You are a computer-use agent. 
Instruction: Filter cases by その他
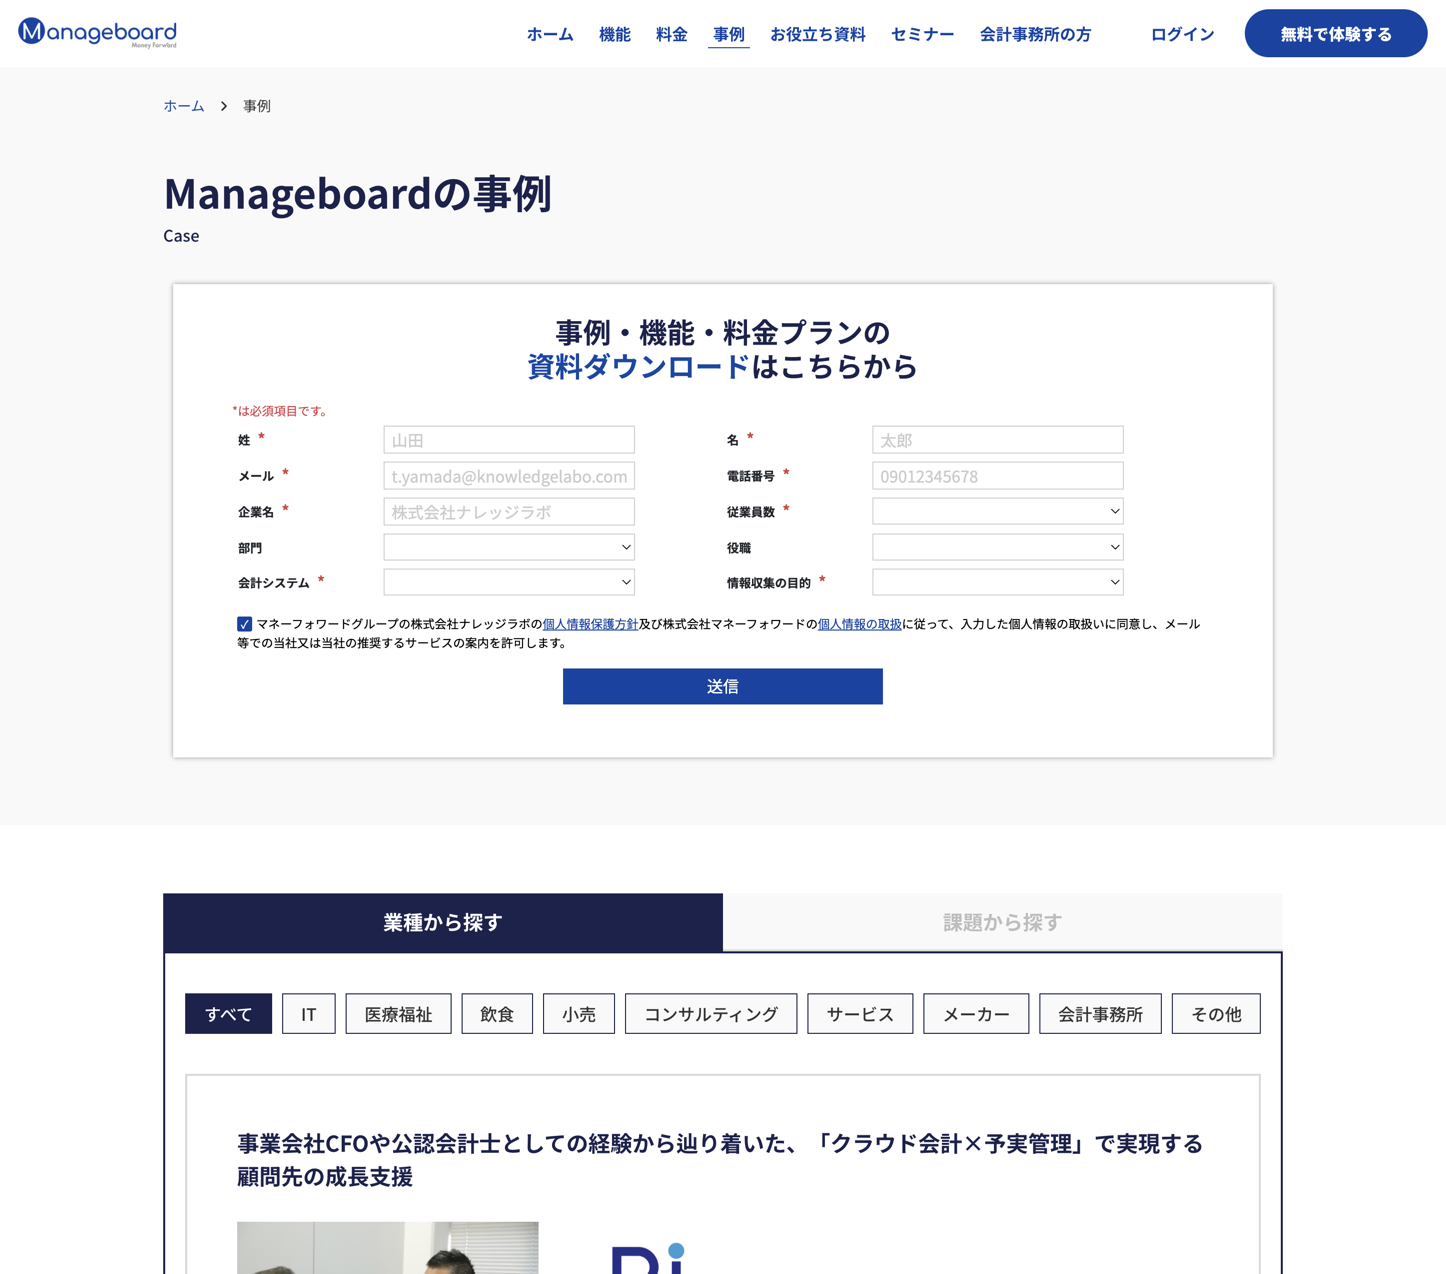[1216, 1014]
